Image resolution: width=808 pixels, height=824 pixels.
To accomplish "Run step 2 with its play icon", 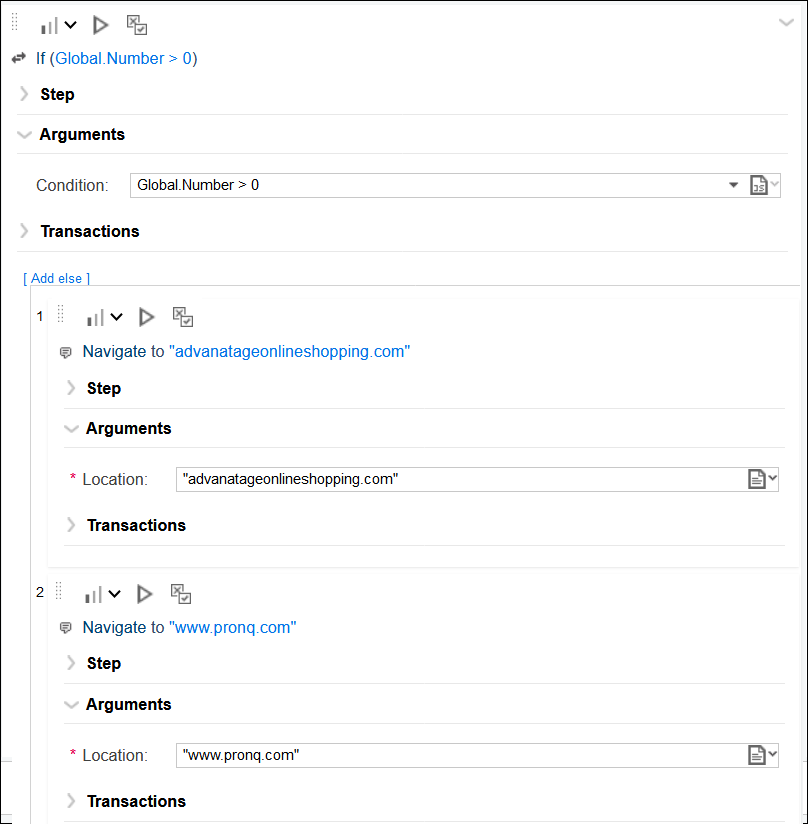I will 145,594.
